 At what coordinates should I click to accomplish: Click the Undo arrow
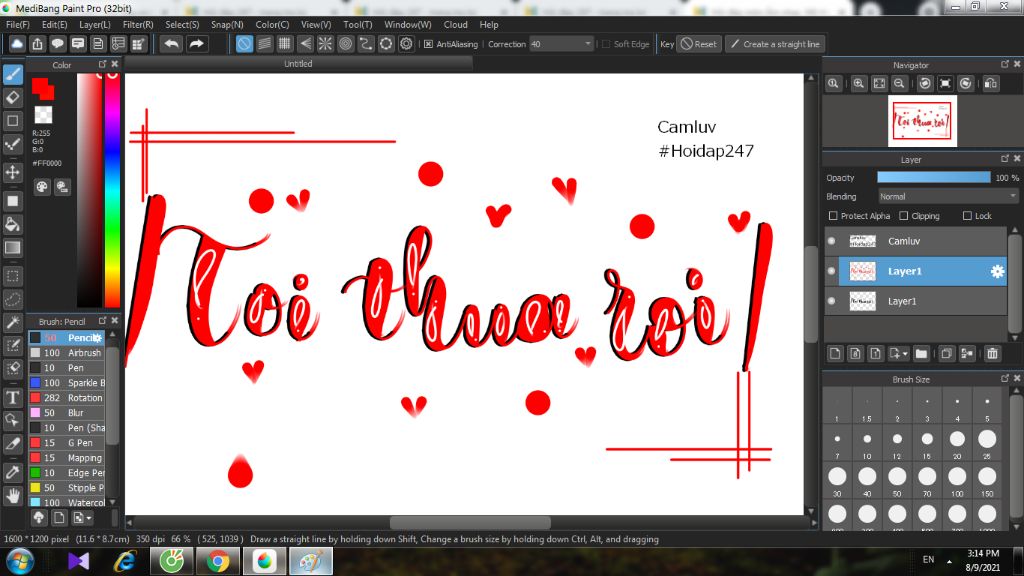pyautogui.click(x=172, y=44)
